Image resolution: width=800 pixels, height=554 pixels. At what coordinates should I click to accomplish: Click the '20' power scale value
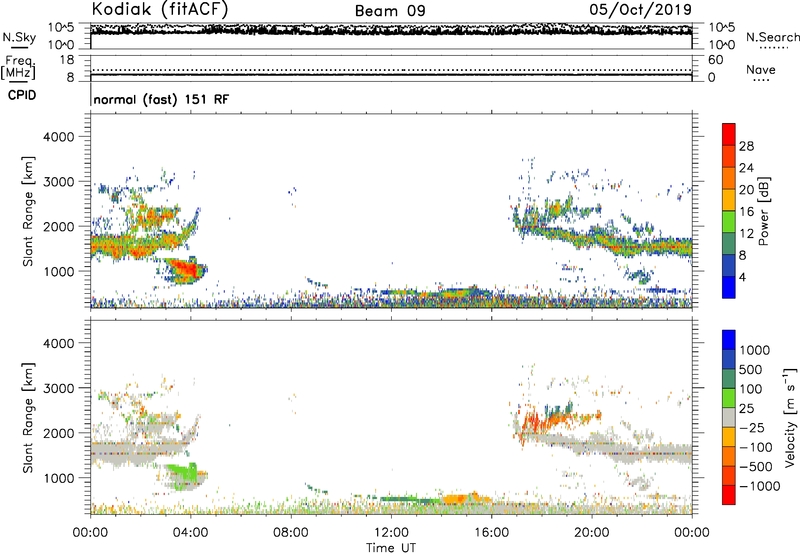[x=746, y=190]
